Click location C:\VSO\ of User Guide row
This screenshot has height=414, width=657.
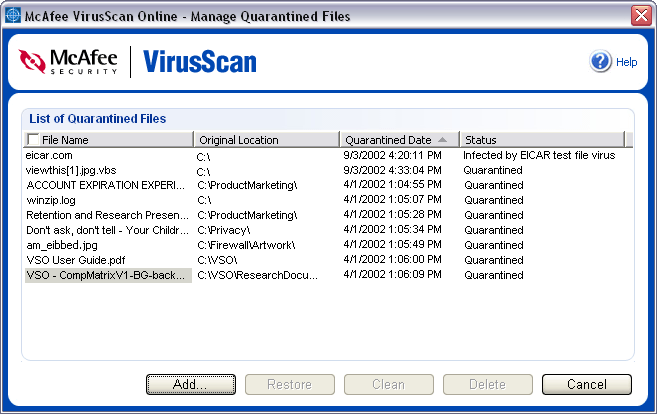coord(217,260)
